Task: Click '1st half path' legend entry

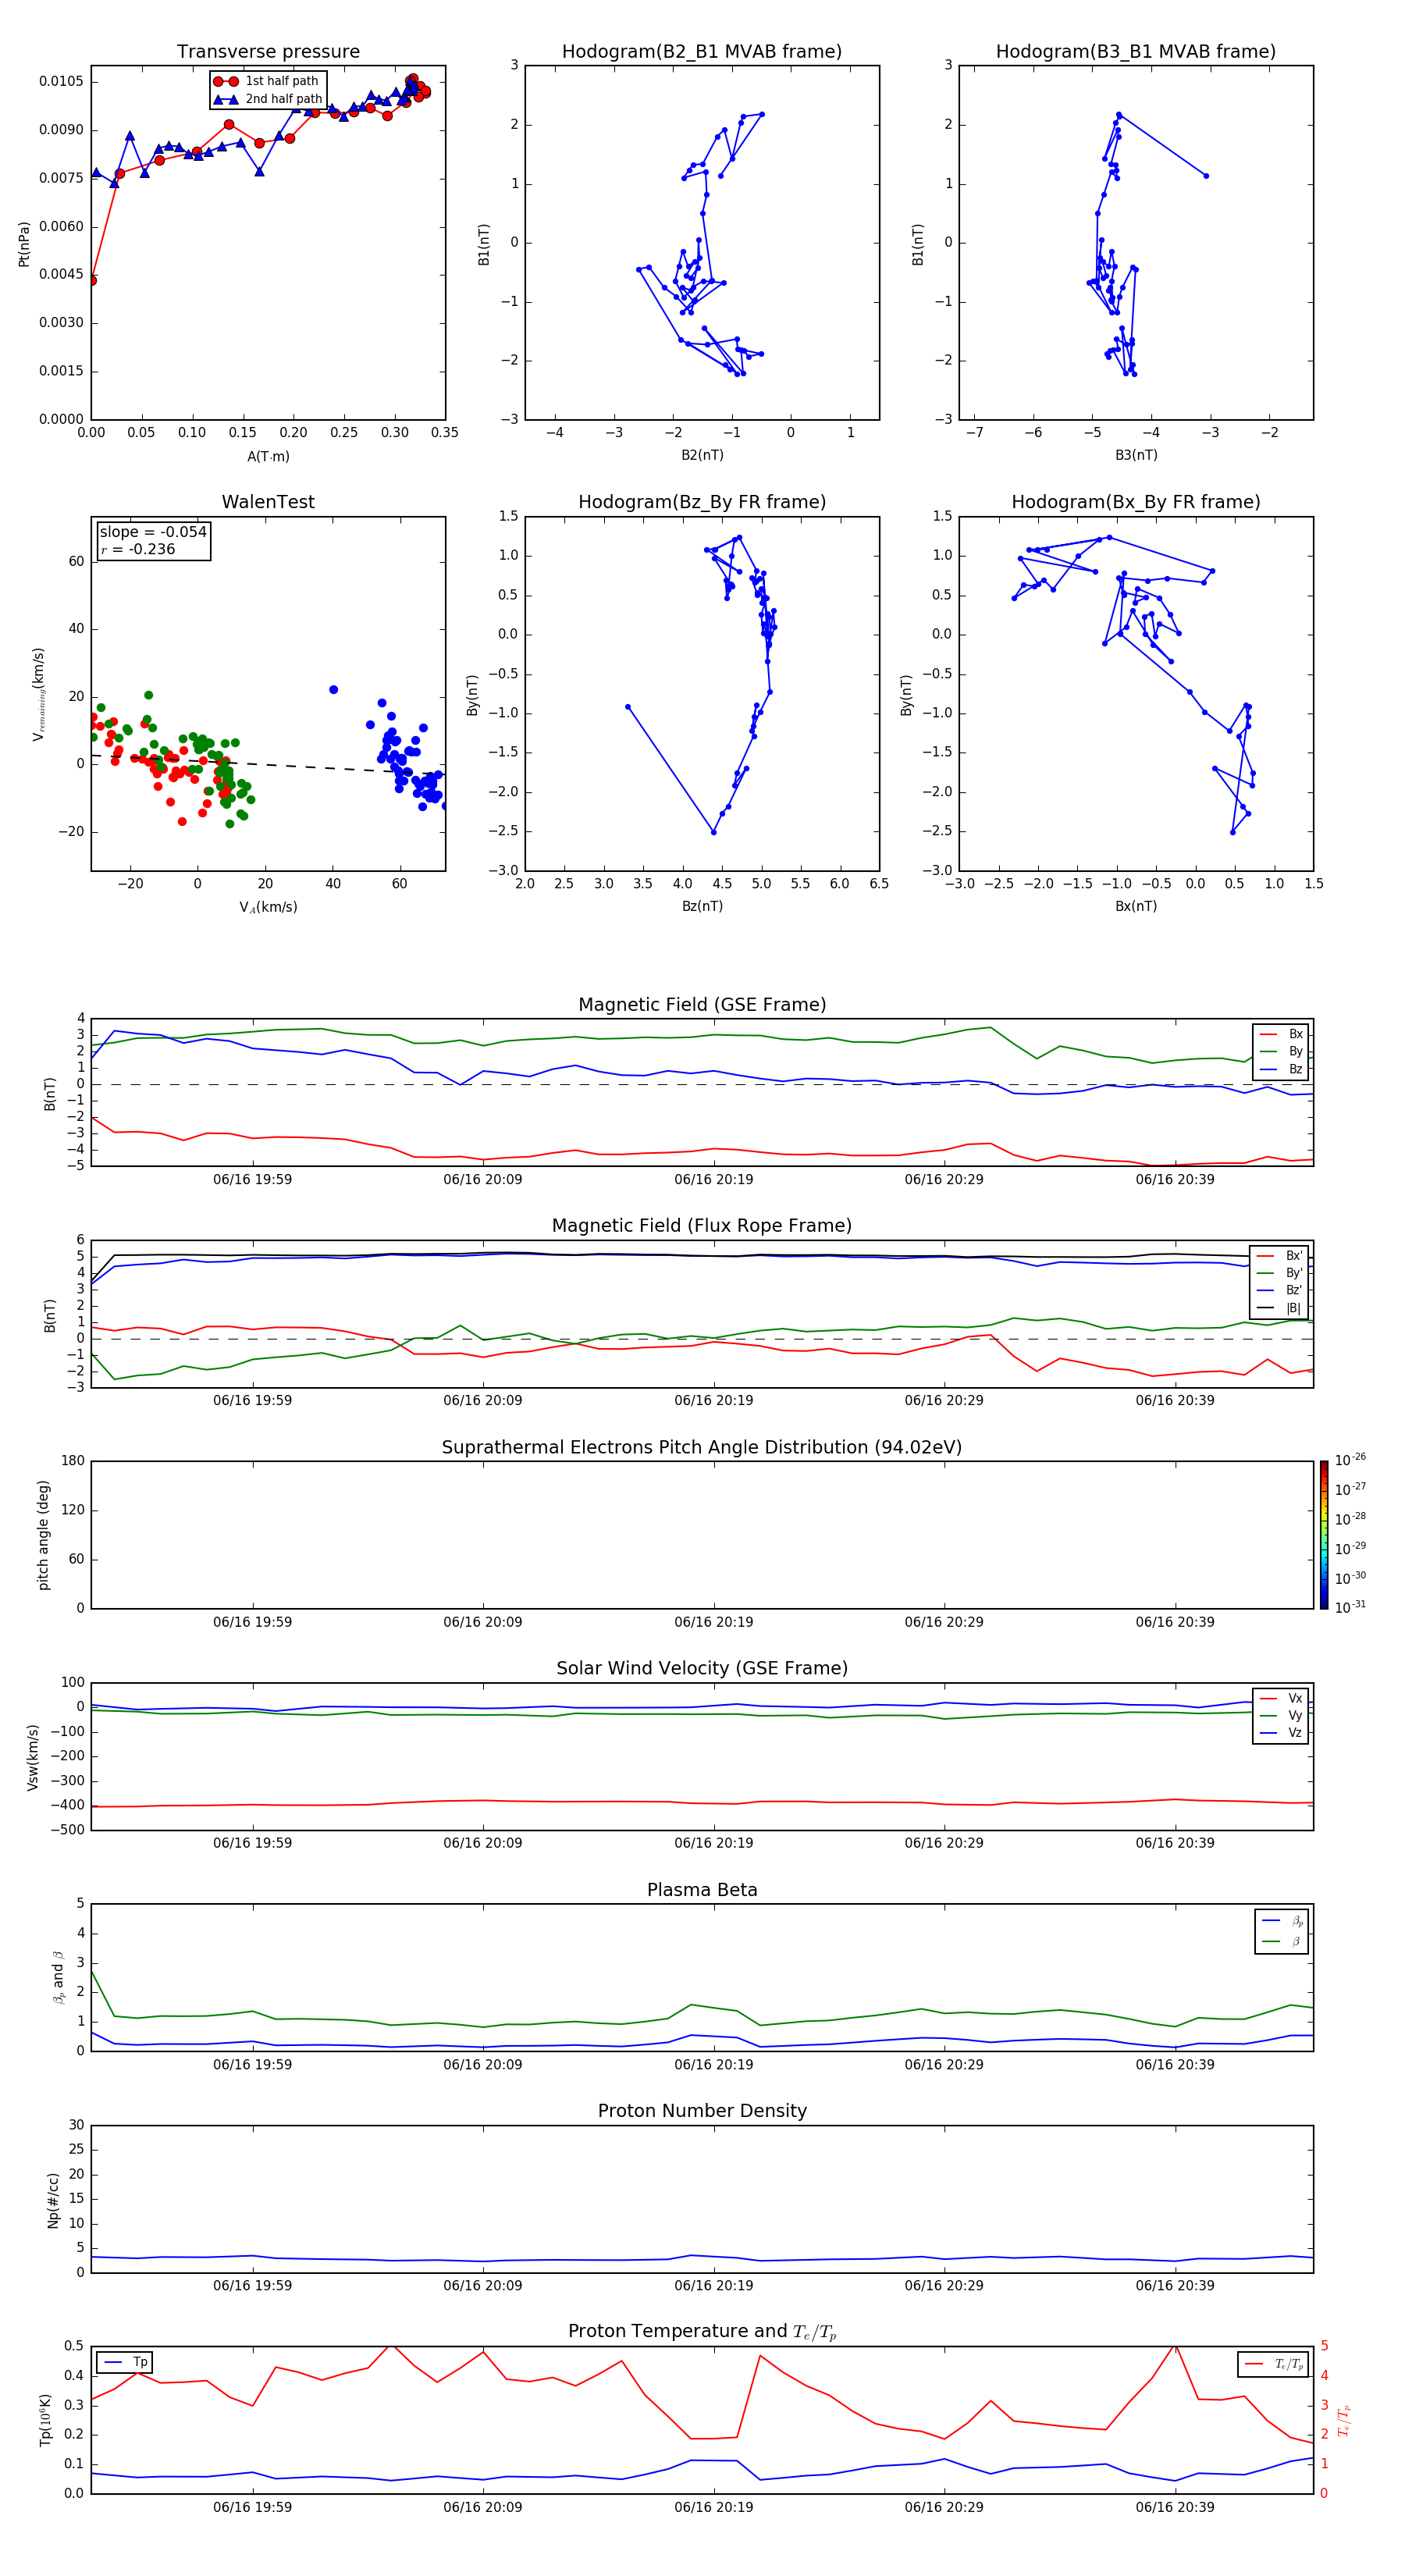Action: tap(266, 81)
